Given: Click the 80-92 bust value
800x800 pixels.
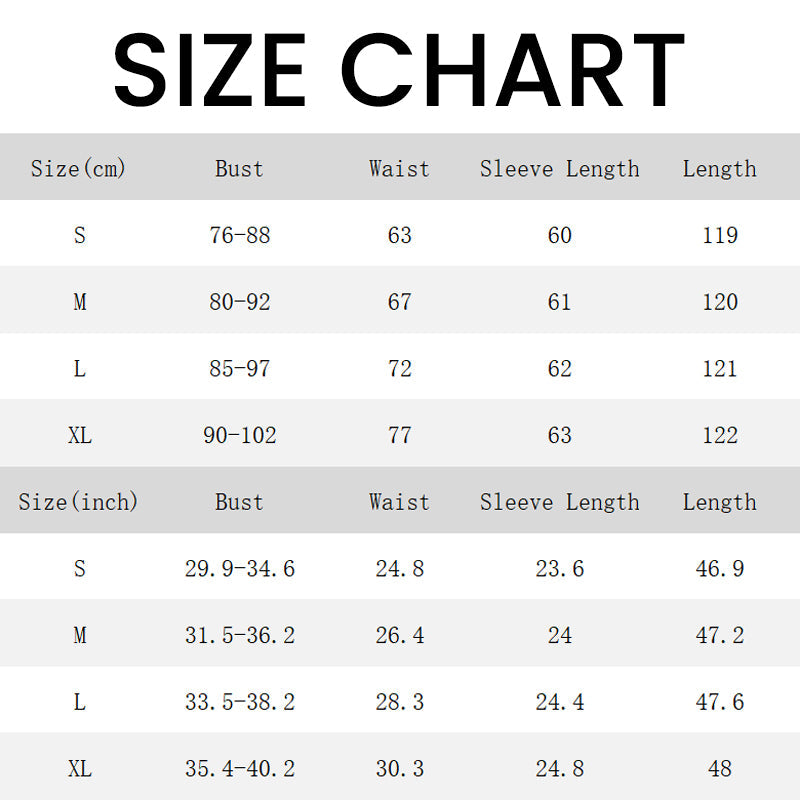Looking at the screenshot, I should point(240,302).
